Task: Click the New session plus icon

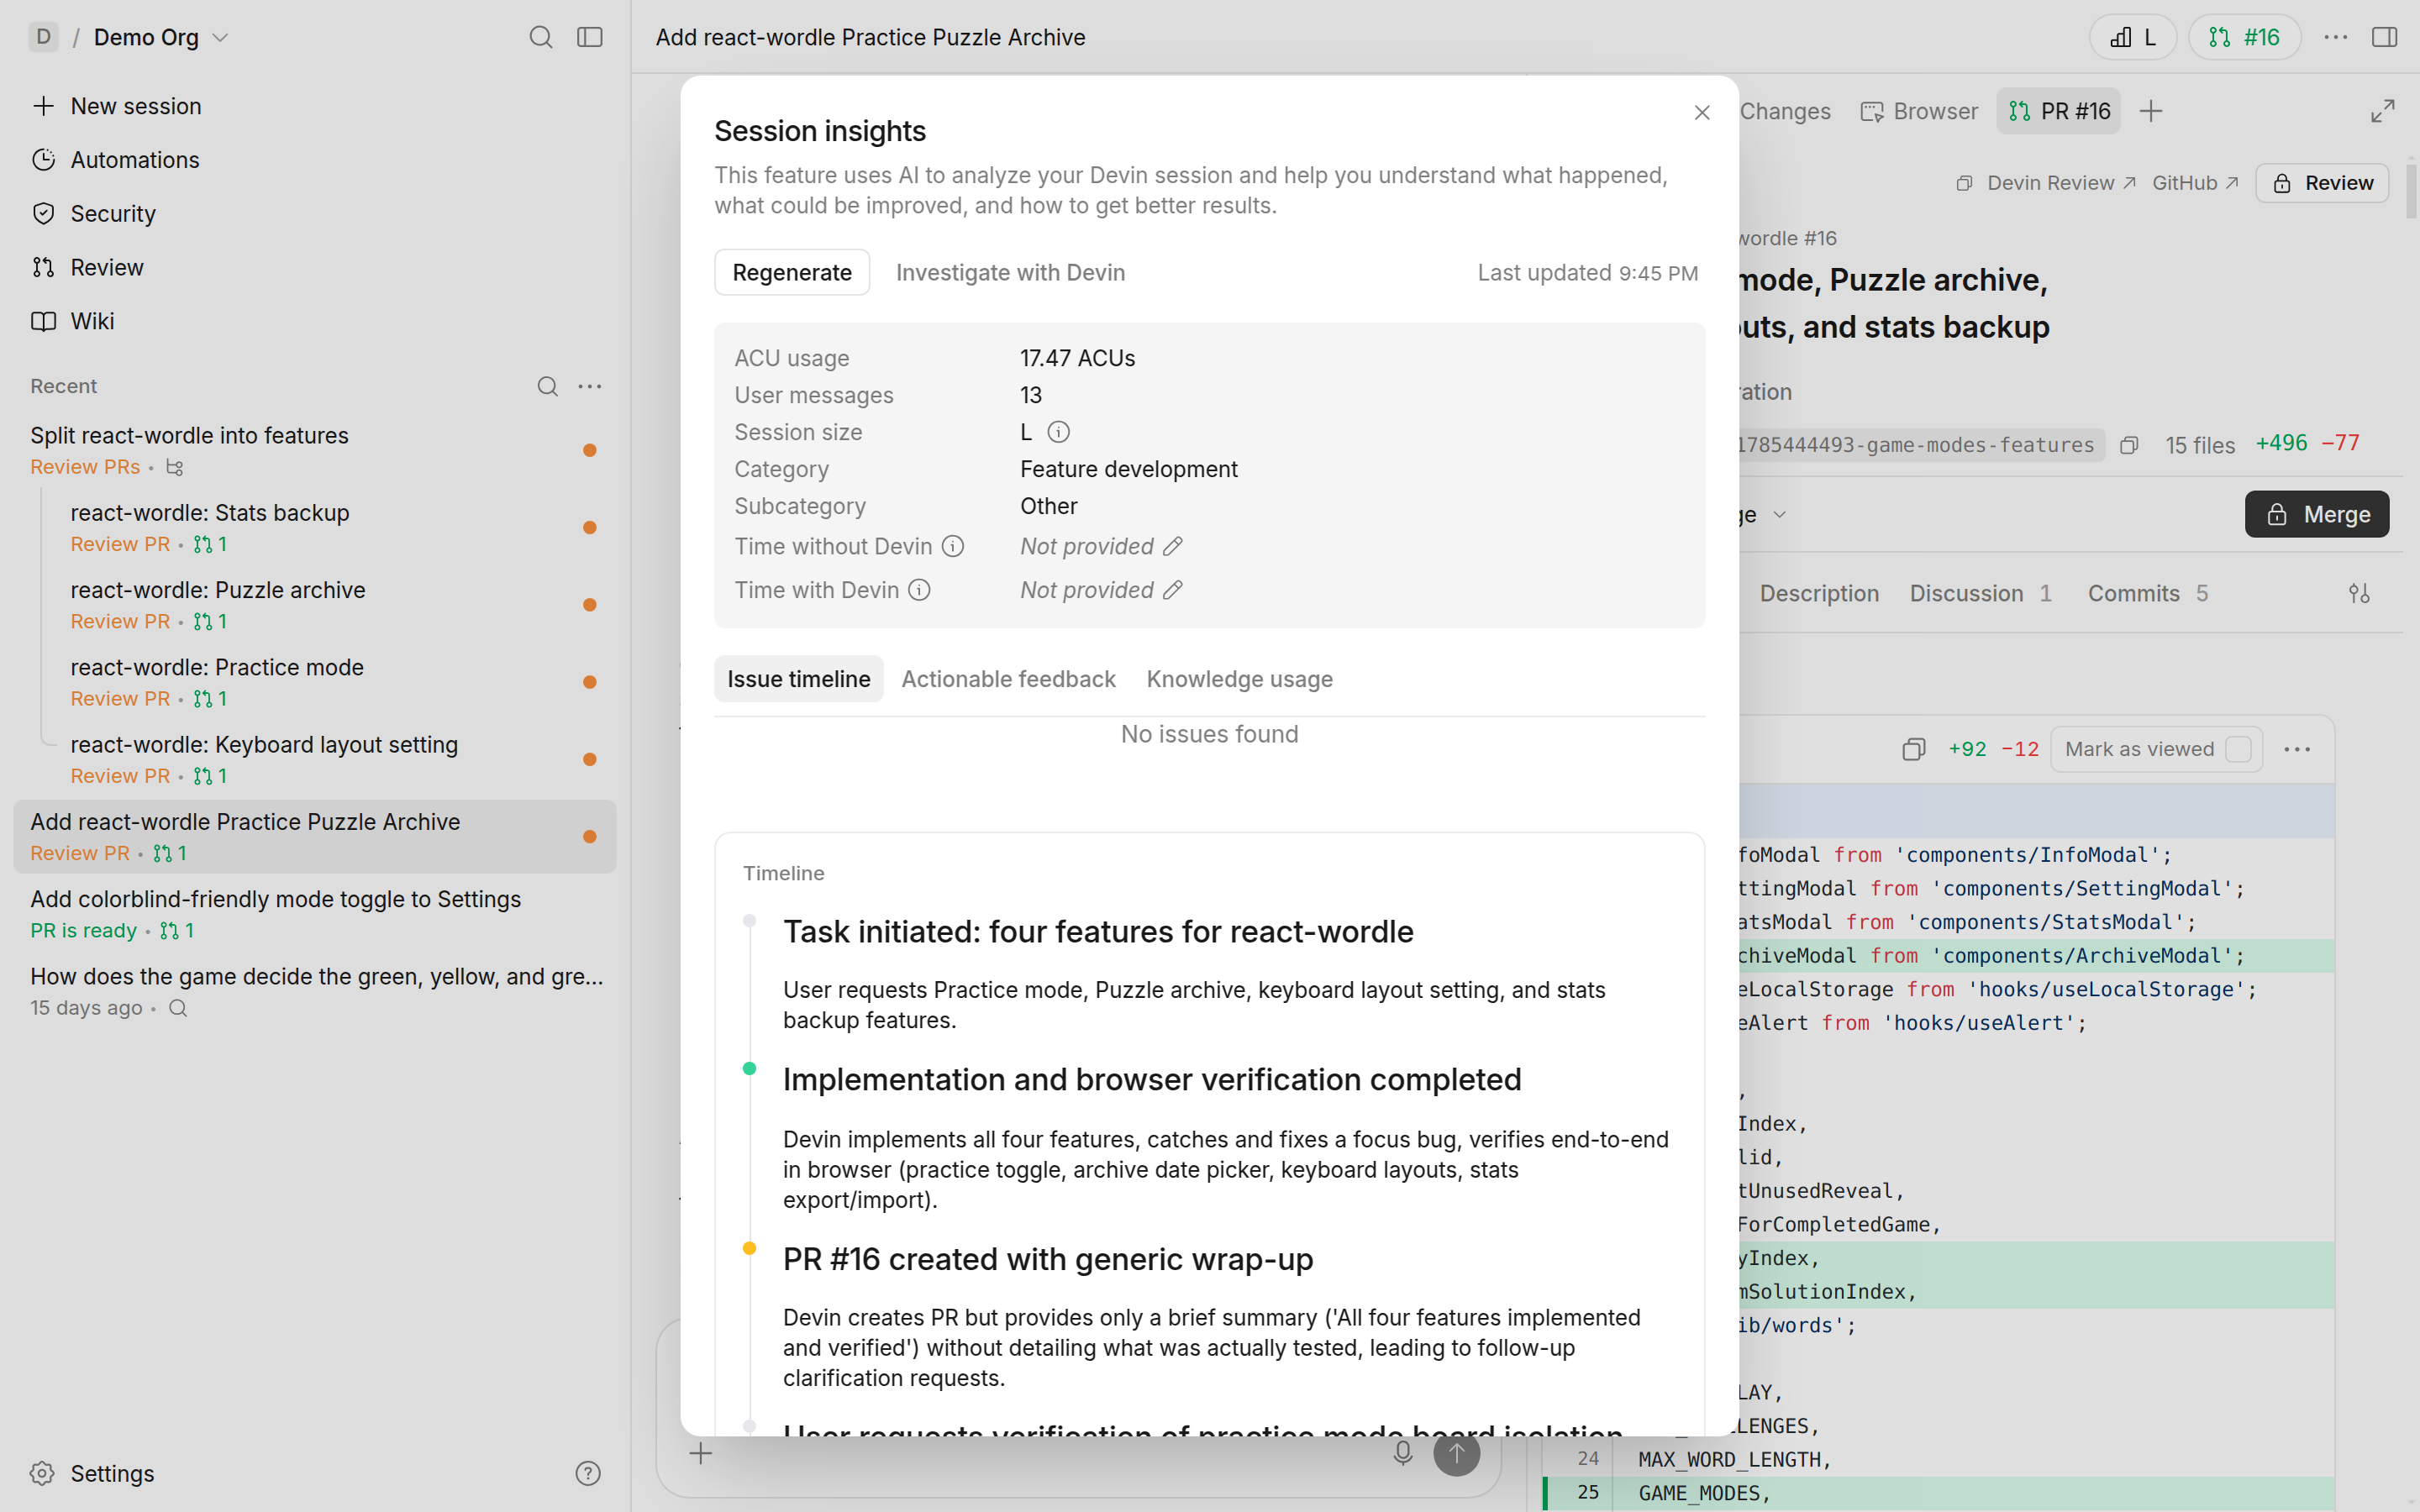Action: tap(43, 106)
